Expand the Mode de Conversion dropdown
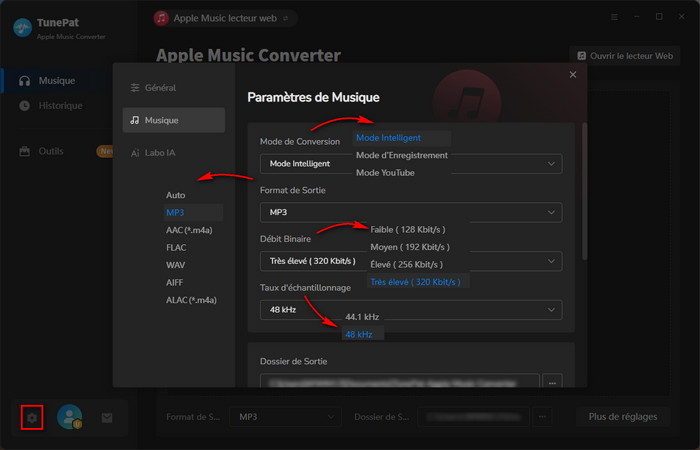The height and width of the screenshot is (450, 700). pos(411,164)
